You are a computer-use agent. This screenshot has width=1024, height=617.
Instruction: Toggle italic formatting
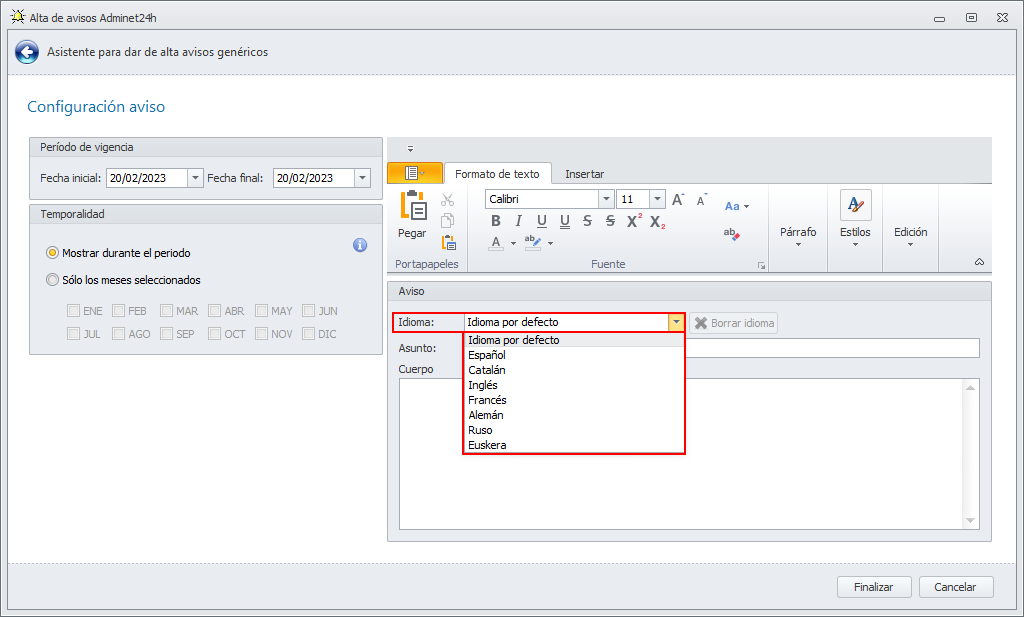518,221
